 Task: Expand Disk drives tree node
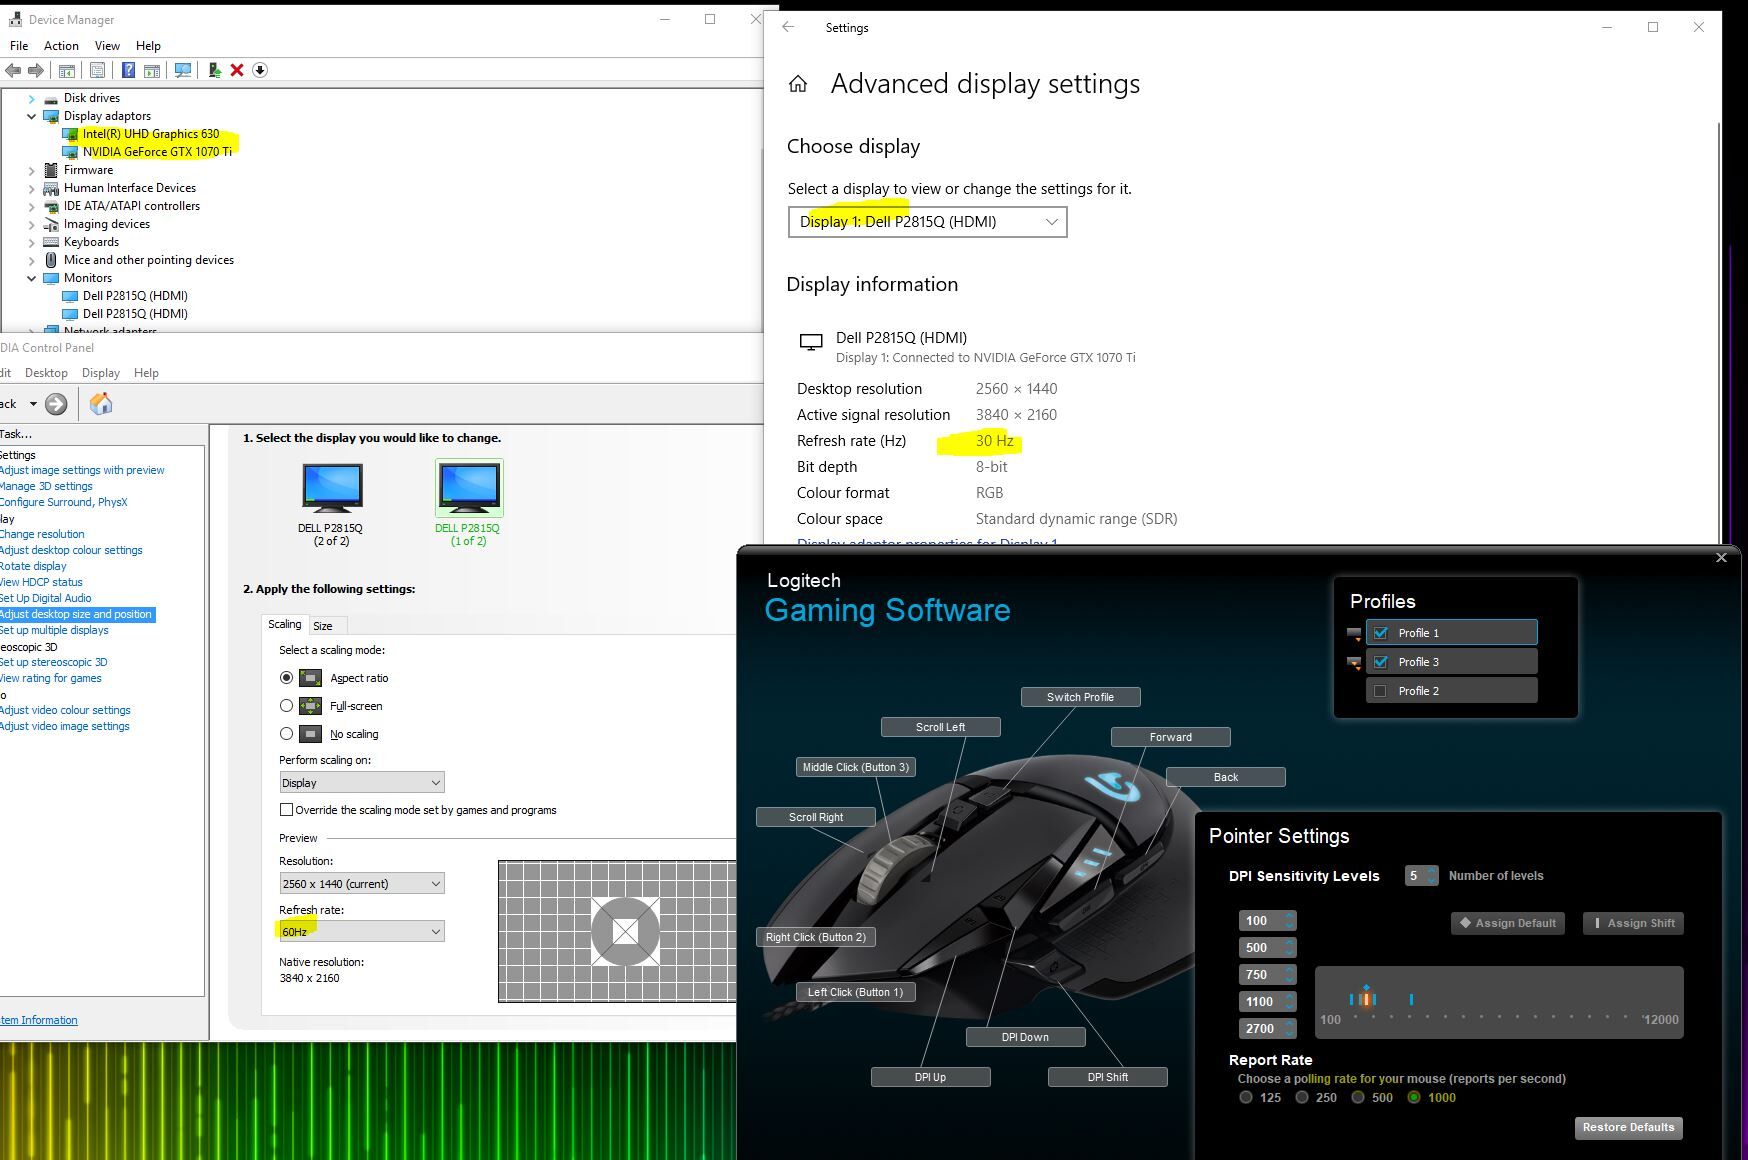31,98
